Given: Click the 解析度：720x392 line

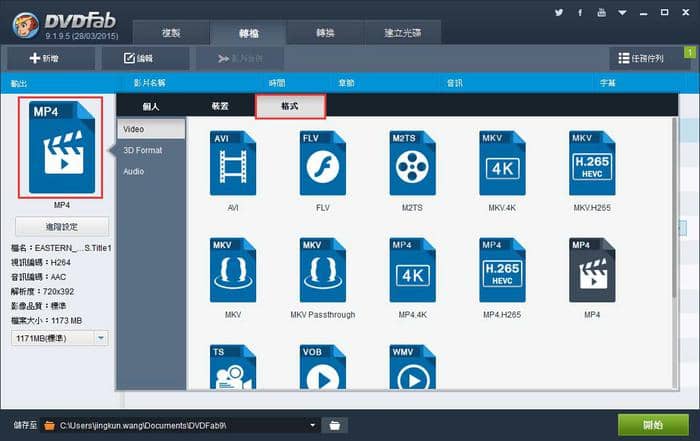Looking at the screenshot, I should [42, 291].
